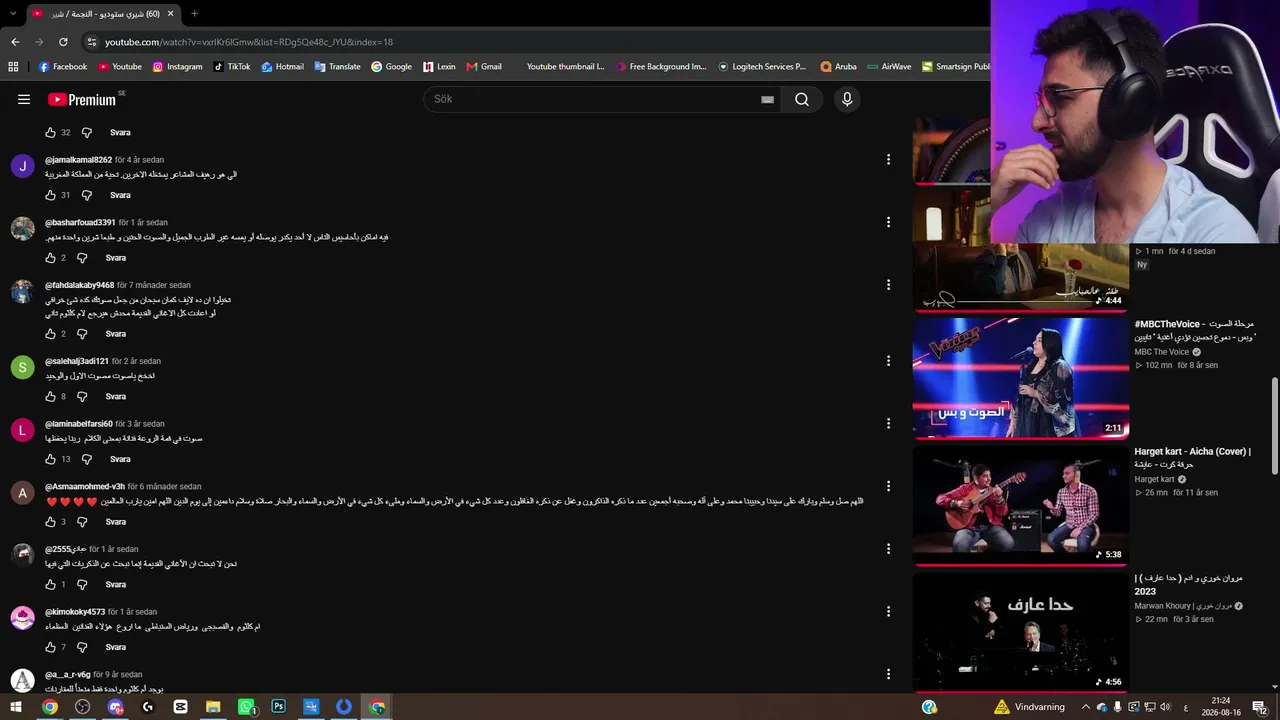Image resolution: width=1280 pixels, height=720 pixels.
Task: Dislike the comment by @2555
Action: pos(83,585)
